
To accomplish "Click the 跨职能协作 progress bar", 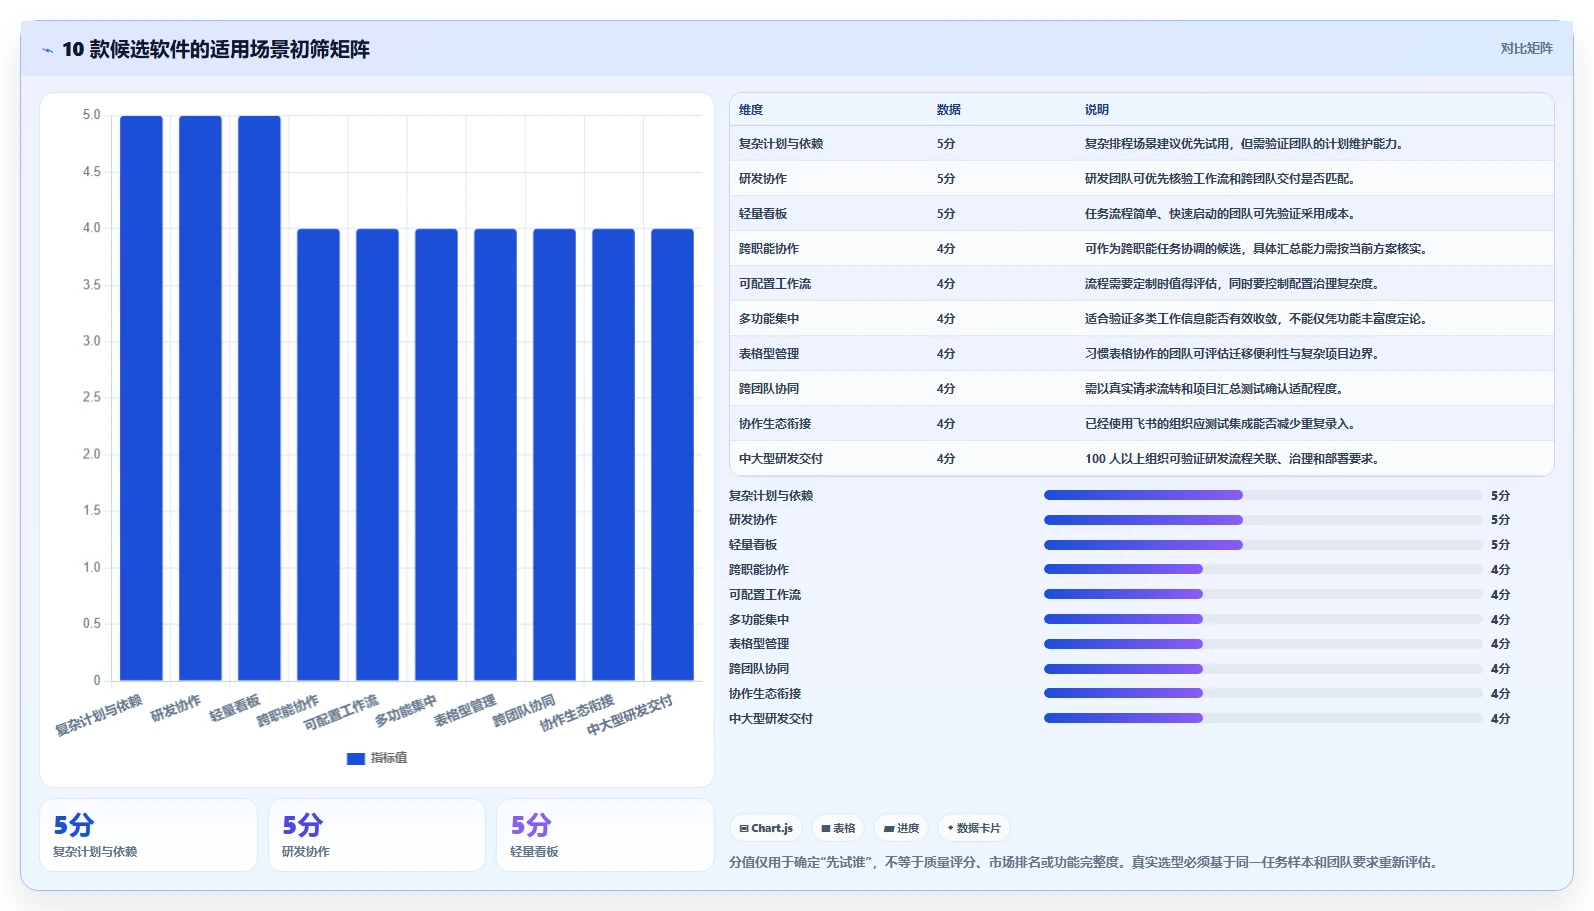I will (1262, 569).
